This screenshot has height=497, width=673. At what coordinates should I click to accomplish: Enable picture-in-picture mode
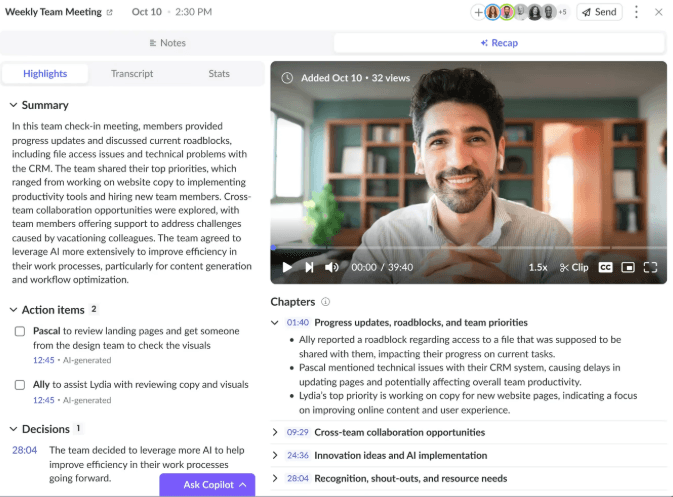[x=628, y=267]
